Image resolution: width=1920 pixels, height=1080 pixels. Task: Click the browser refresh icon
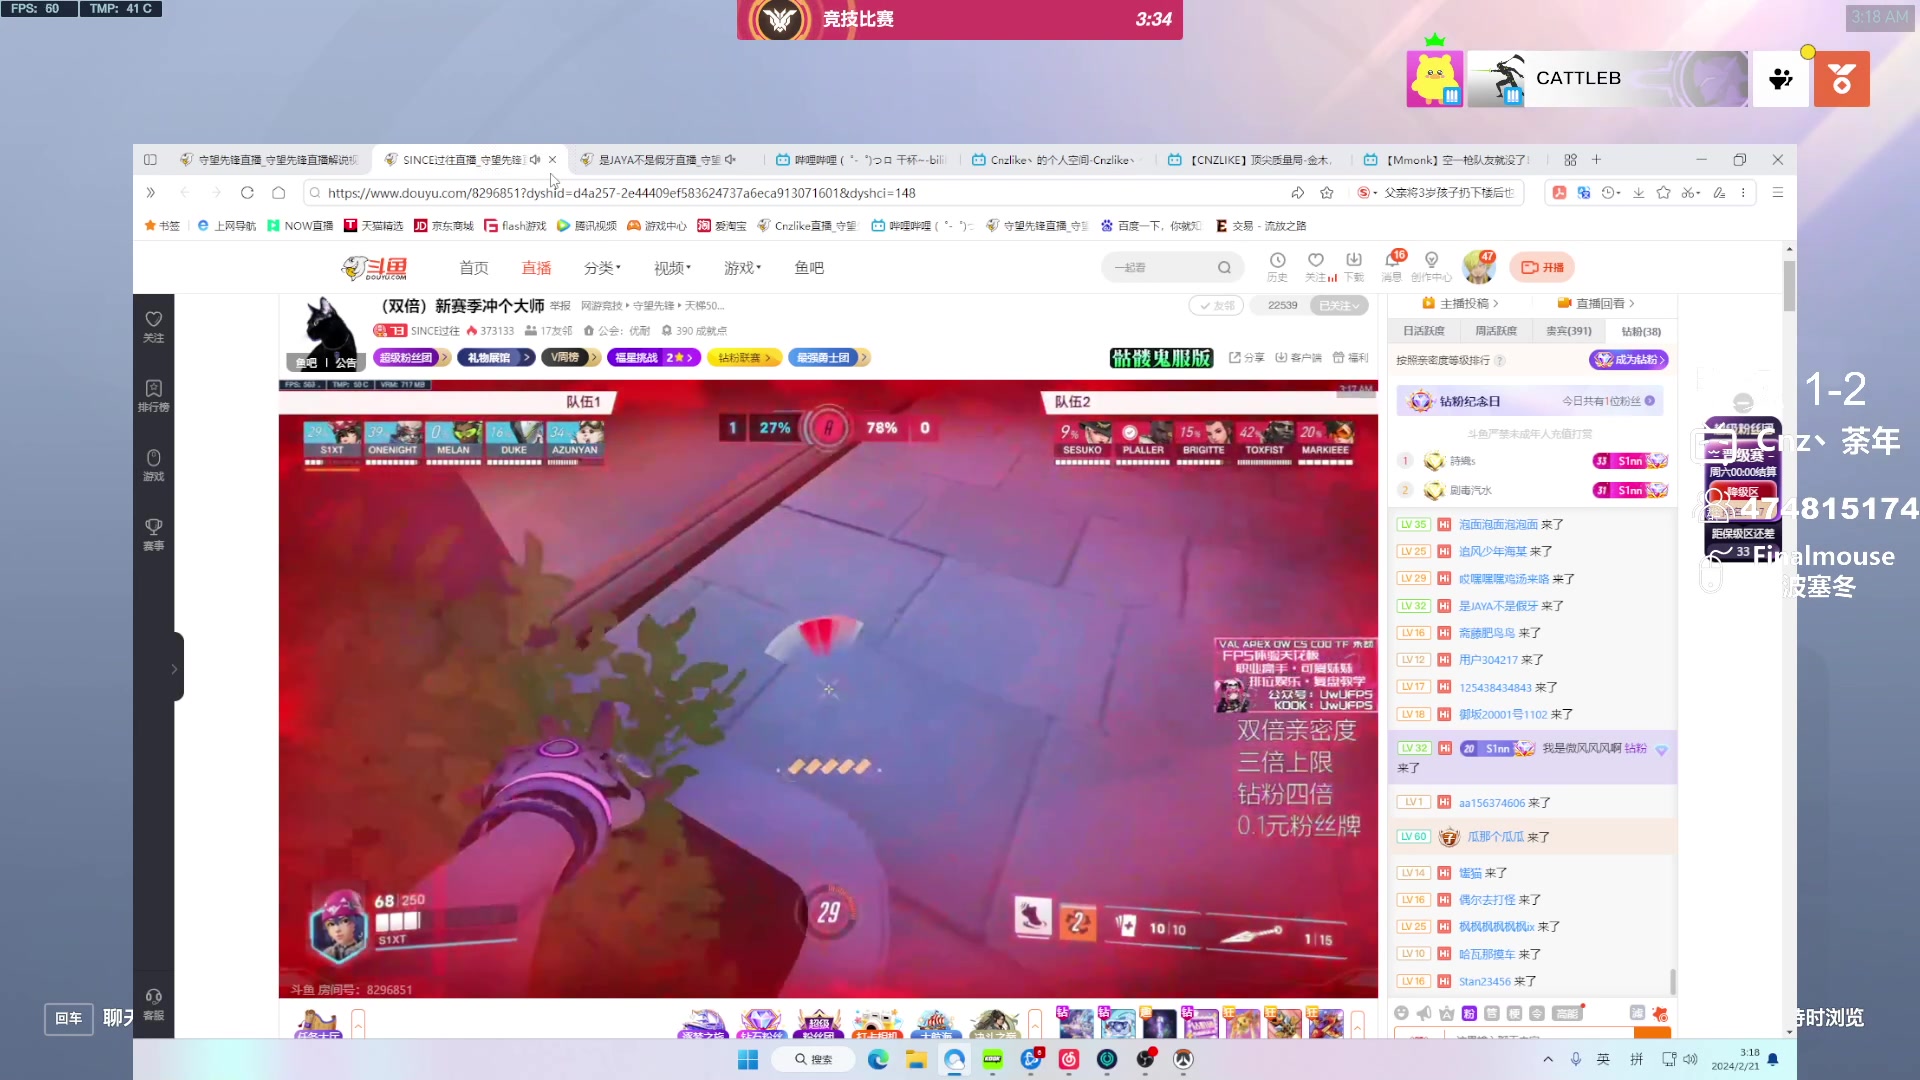click(247, 193)
